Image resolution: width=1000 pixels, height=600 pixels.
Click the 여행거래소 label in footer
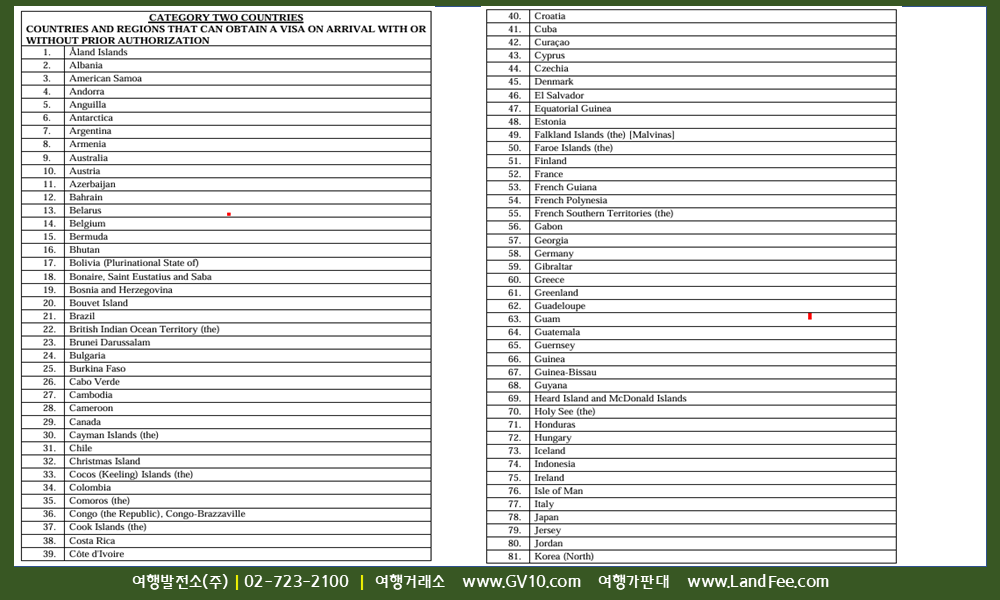[410, 582]
